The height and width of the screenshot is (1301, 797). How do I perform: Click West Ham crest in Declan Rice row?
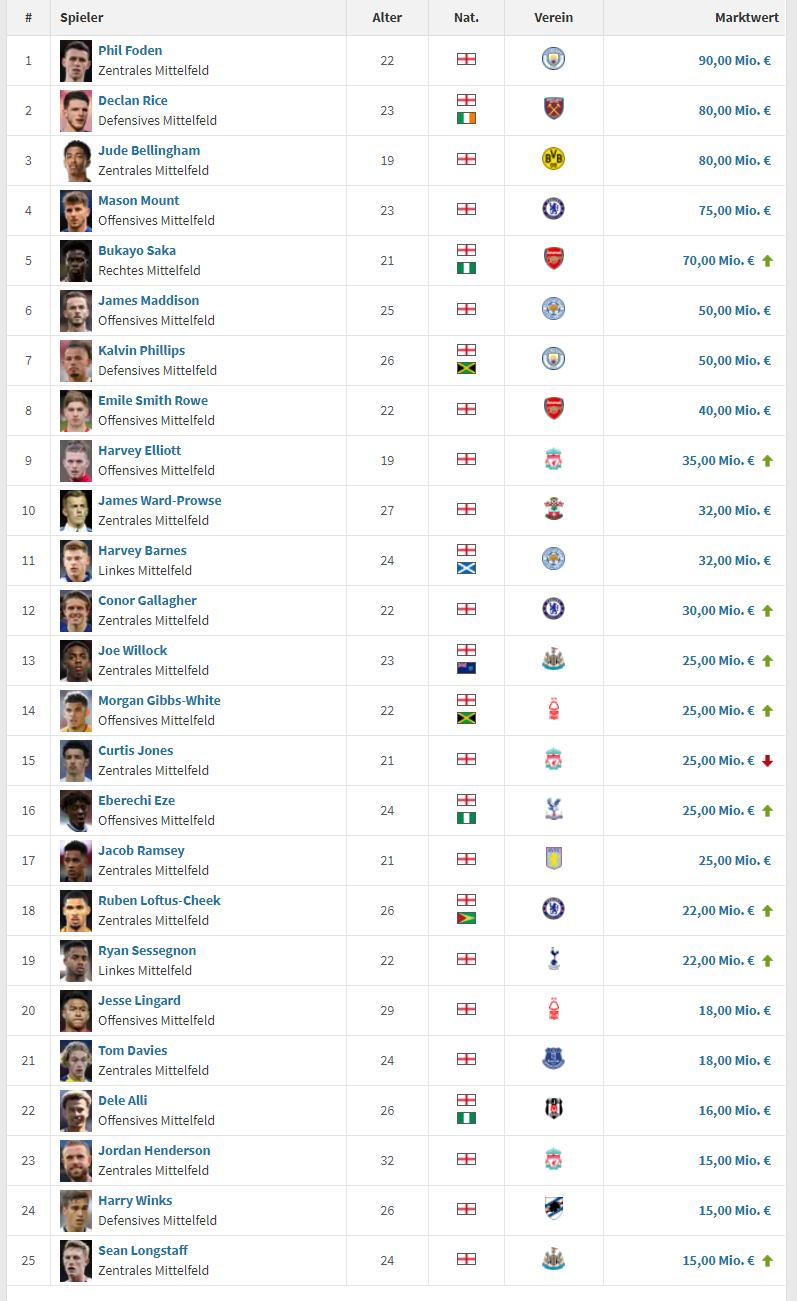coord(553,110)
